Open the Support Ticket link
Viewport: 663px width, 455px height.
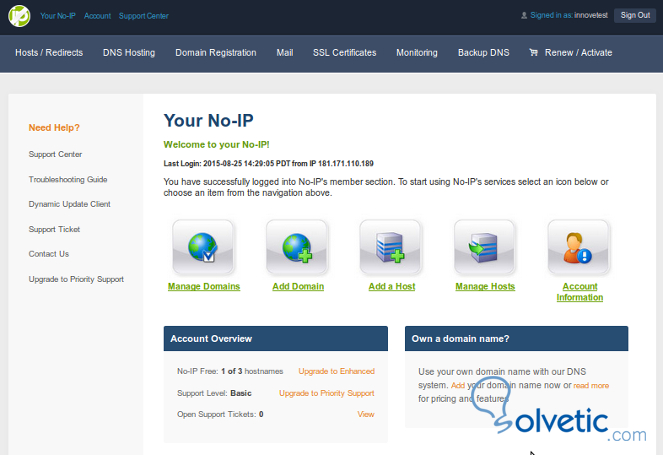click(x=55, y=229)
